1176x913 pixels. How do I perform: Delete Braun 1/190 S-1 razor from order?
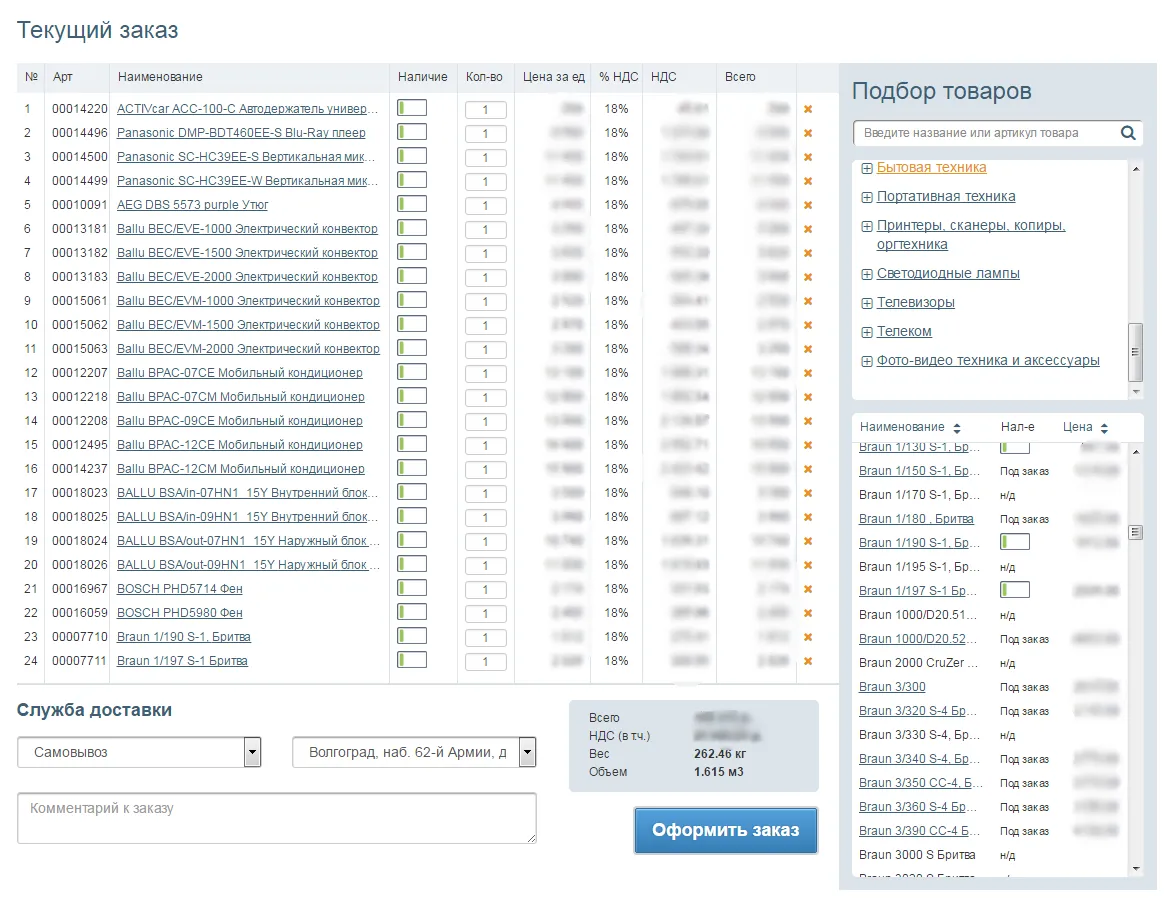click(808, 638)
